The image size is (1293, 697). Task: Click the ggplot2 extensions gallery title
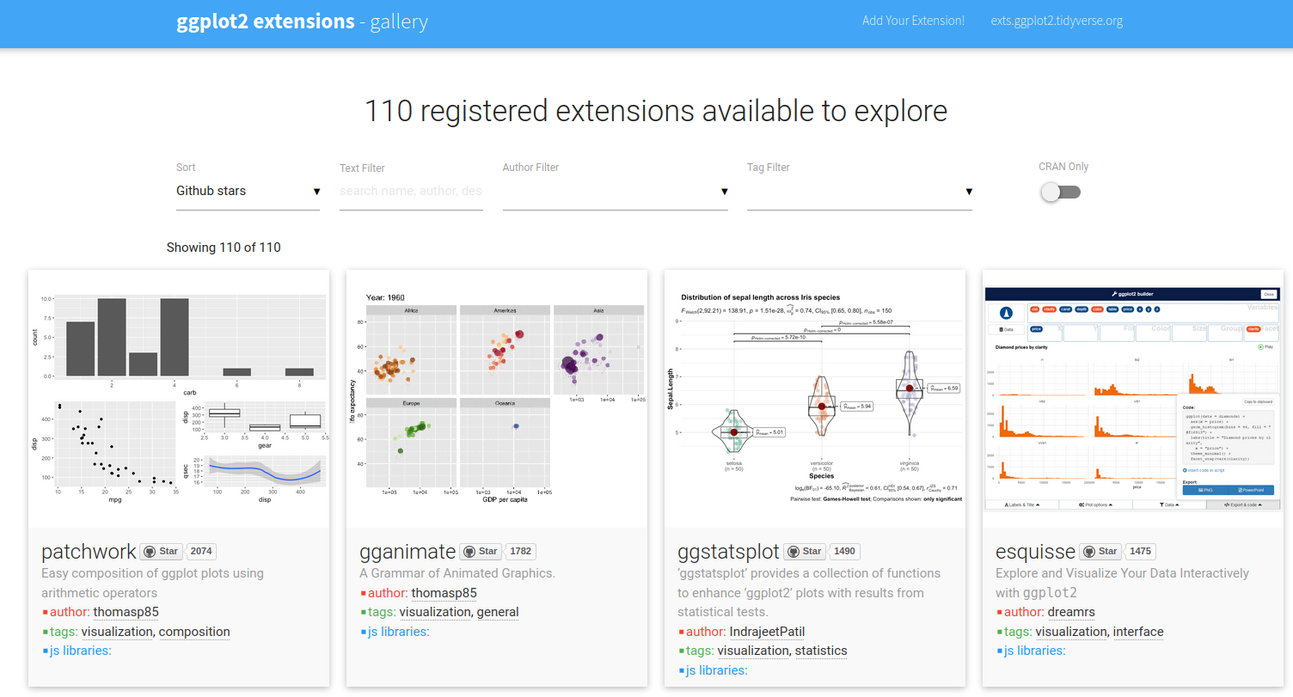(302, 21)
